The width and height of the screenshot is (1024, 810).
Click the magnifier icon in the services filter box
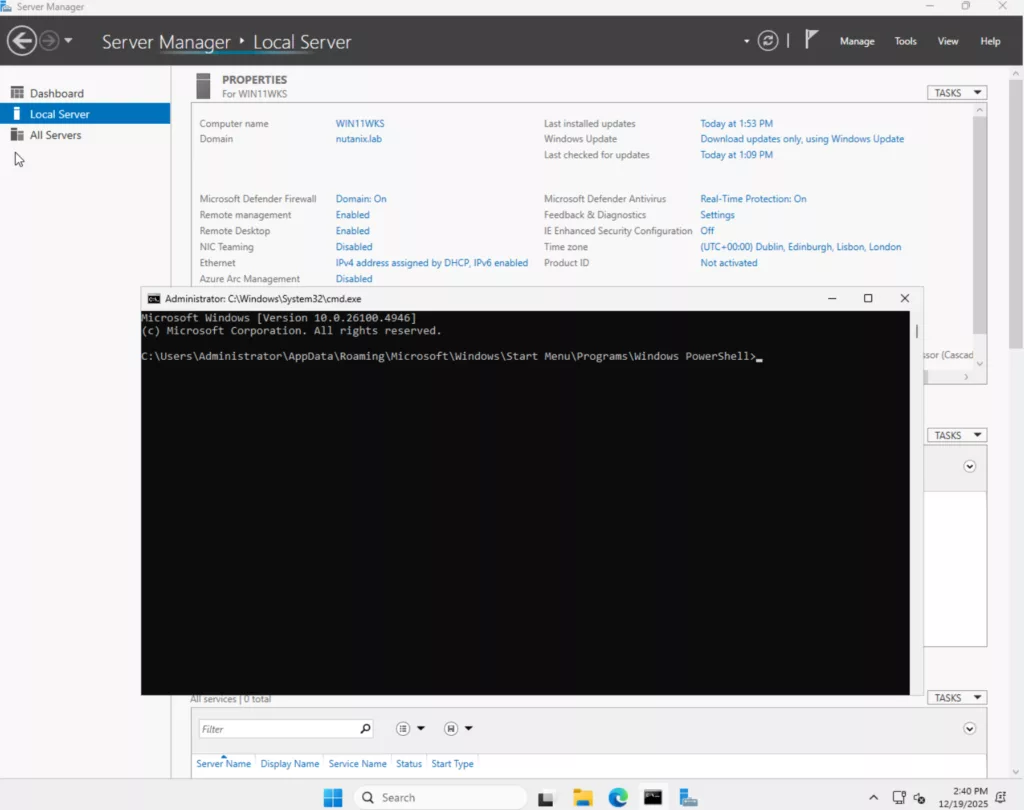pos(365,729)
